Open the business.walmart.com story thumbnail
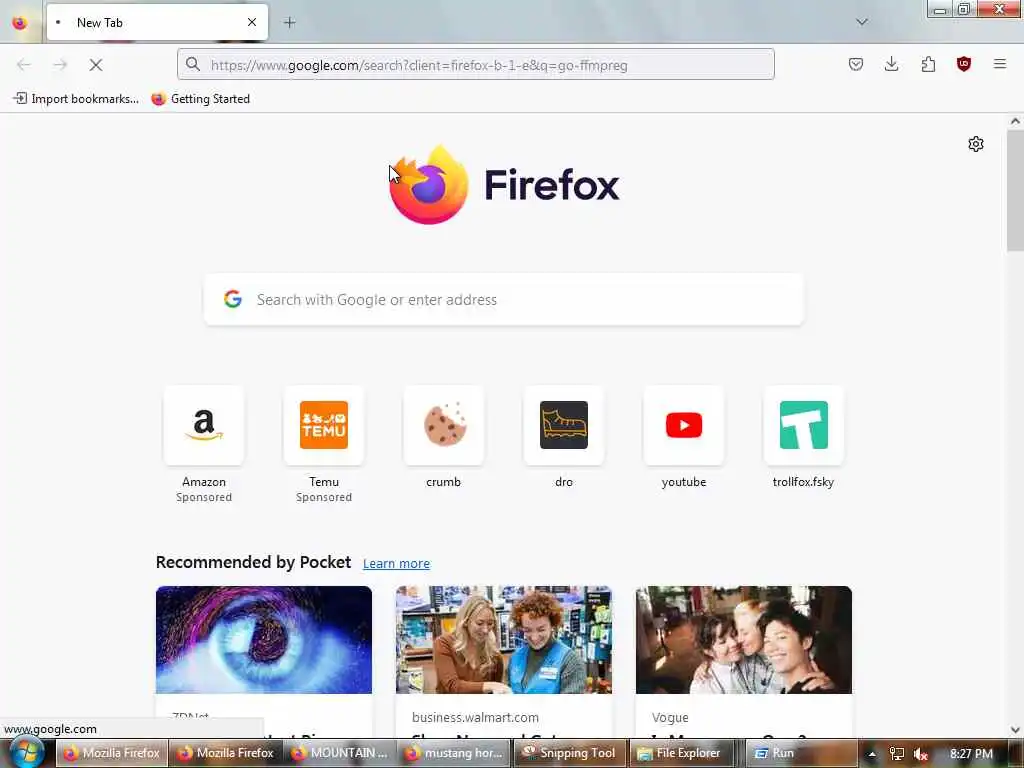 (x=504, y=640)
